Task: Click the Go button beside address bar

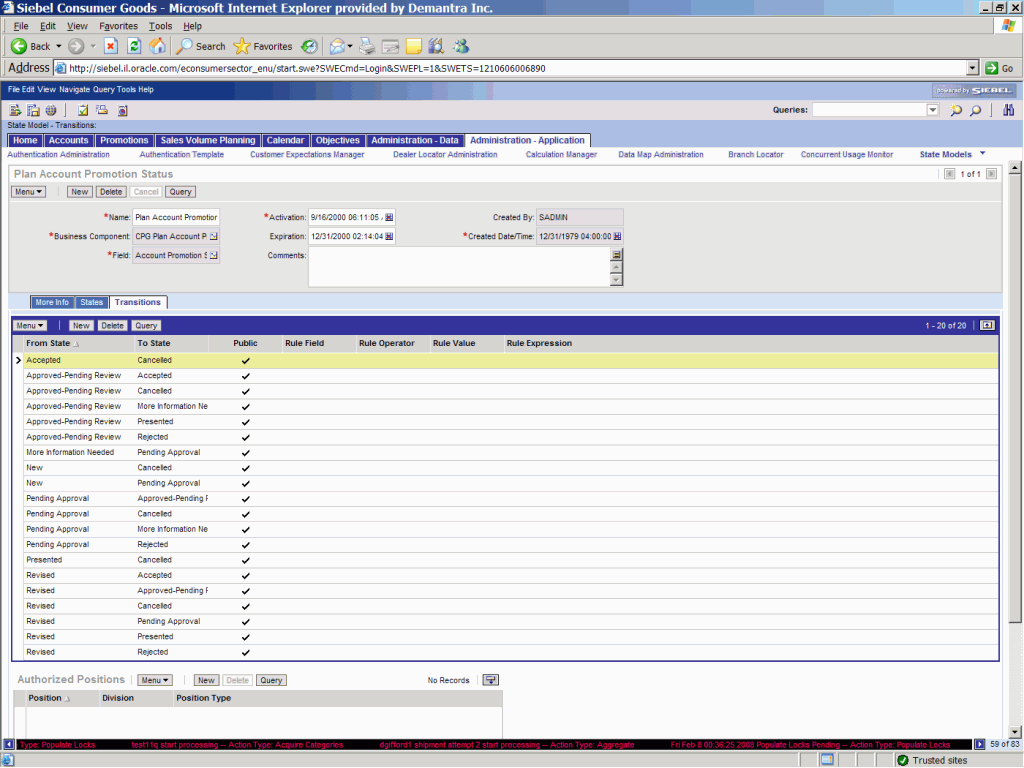Action: (1000, 68)
